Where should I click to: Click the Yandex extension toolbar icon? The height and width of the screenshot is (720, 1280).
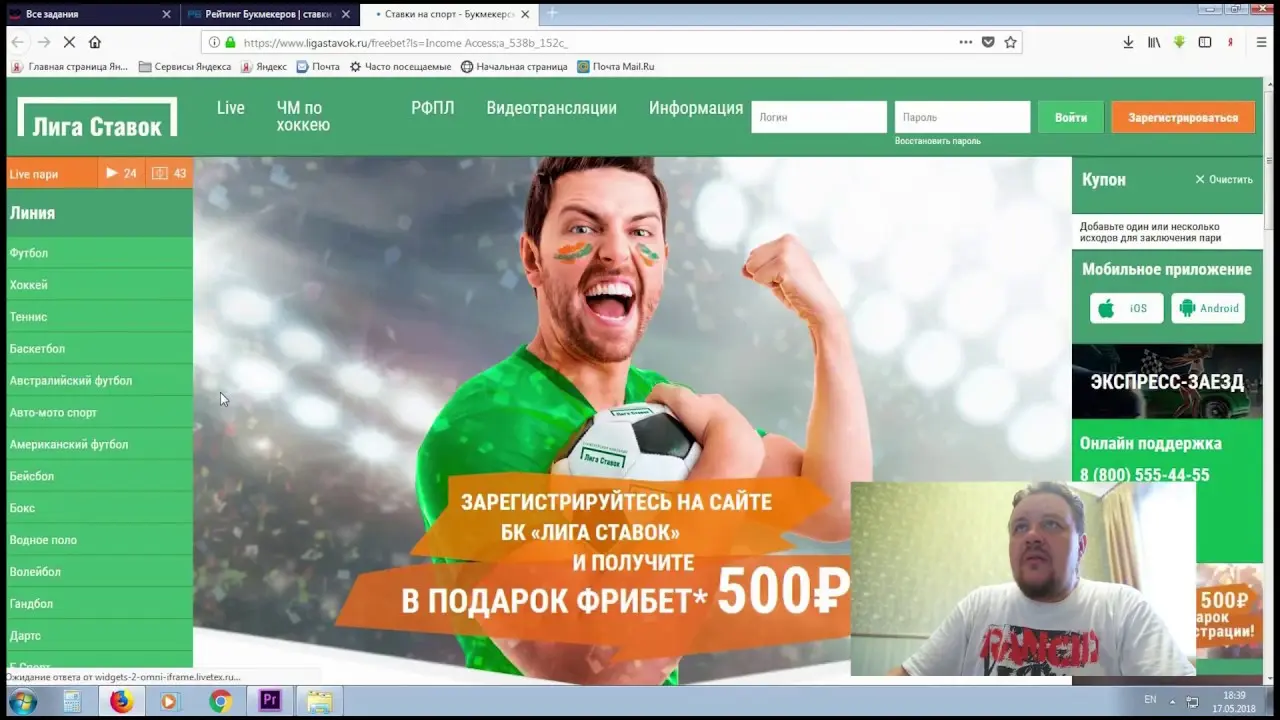(1230, 42)
